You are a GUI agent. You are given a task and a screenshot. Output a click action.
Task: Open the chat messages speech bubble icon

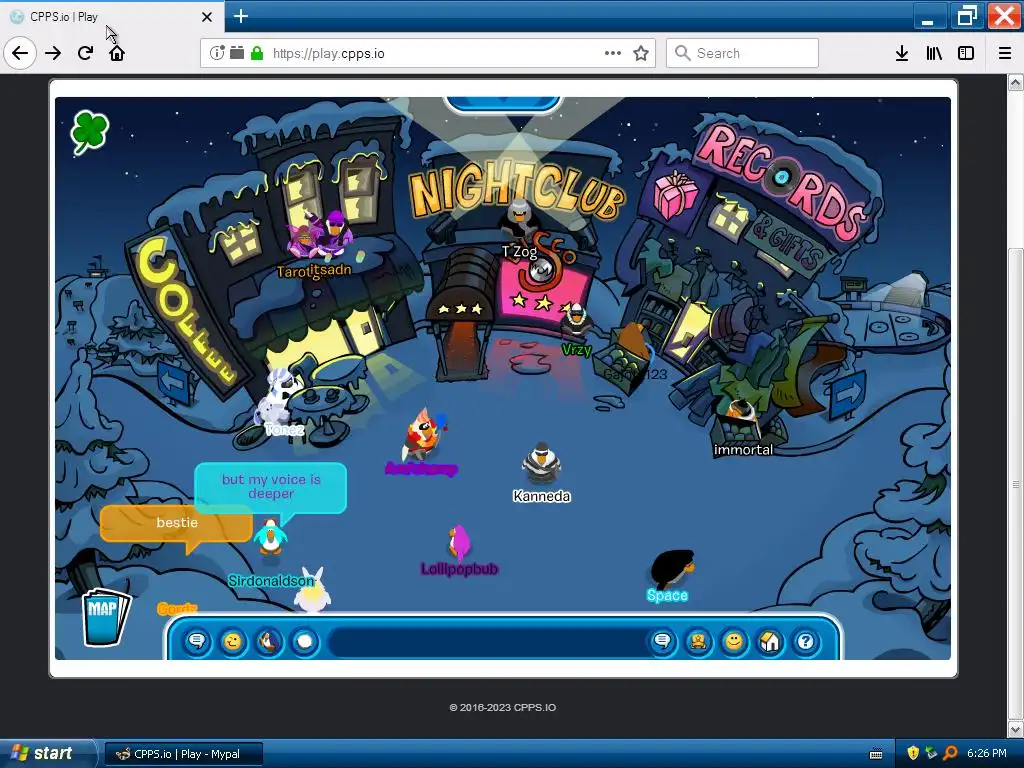coord(197,642)
